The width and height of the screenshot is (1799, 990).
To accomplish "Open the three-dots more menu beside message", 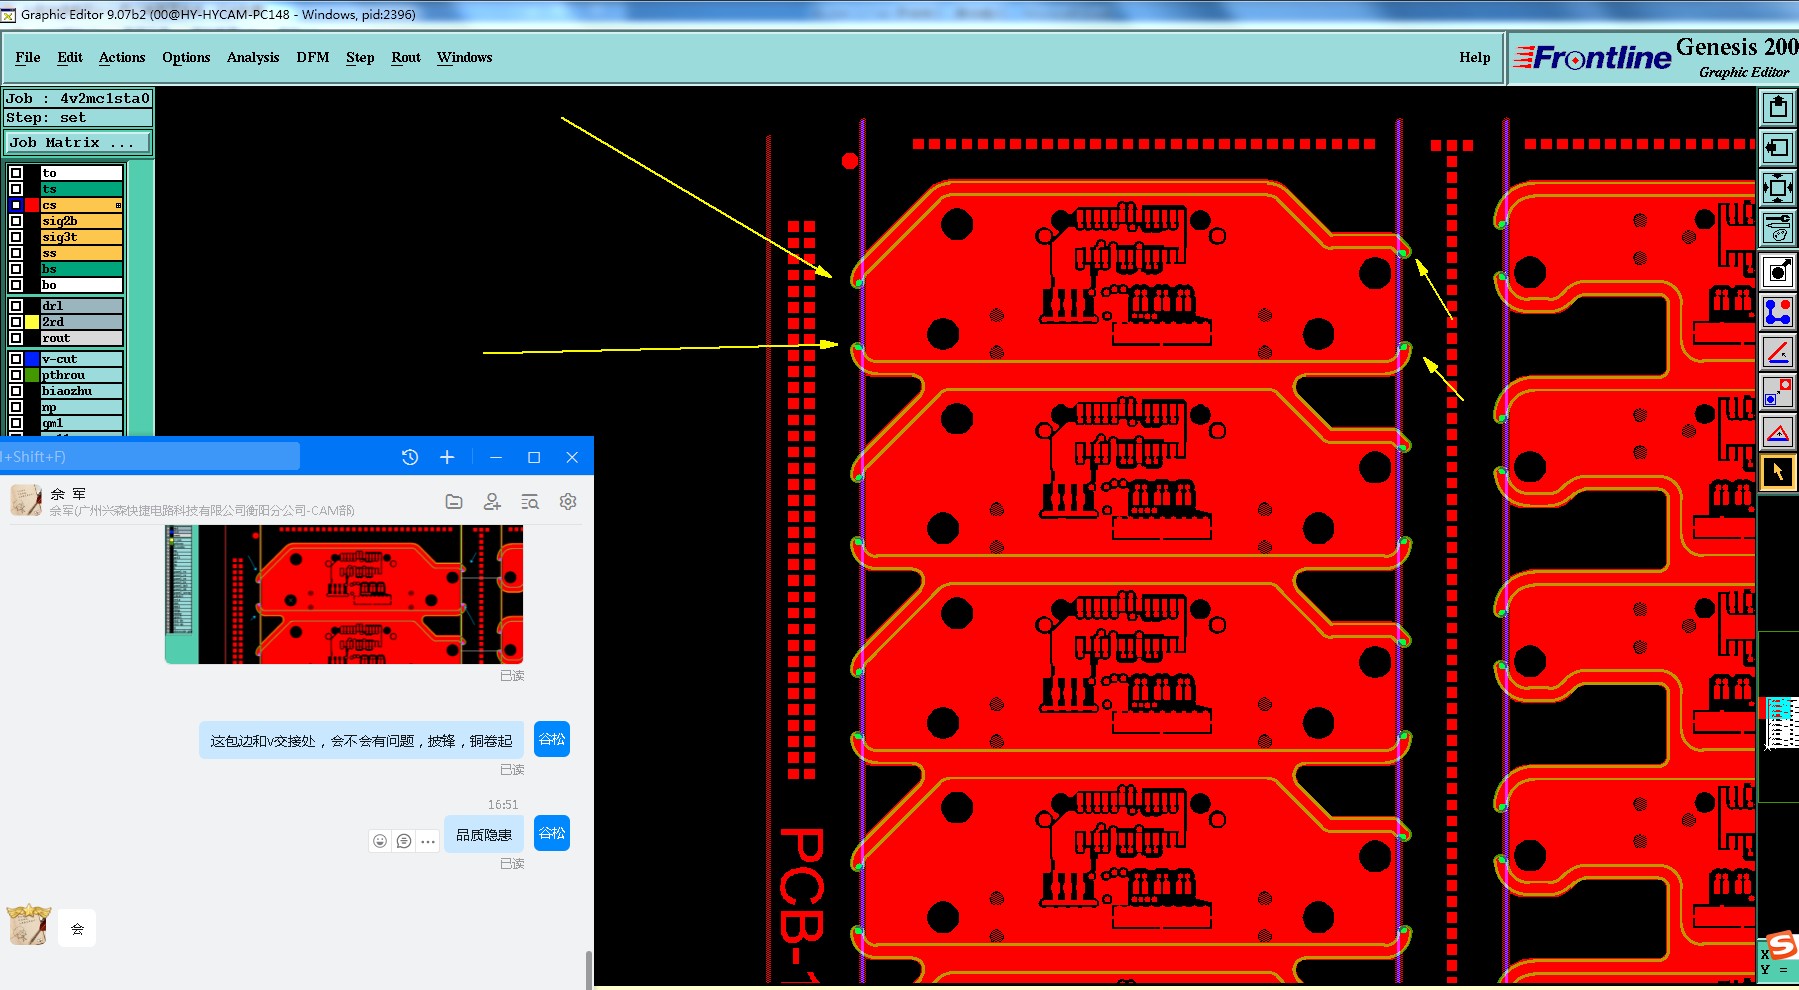I will [x=428, y=841].
